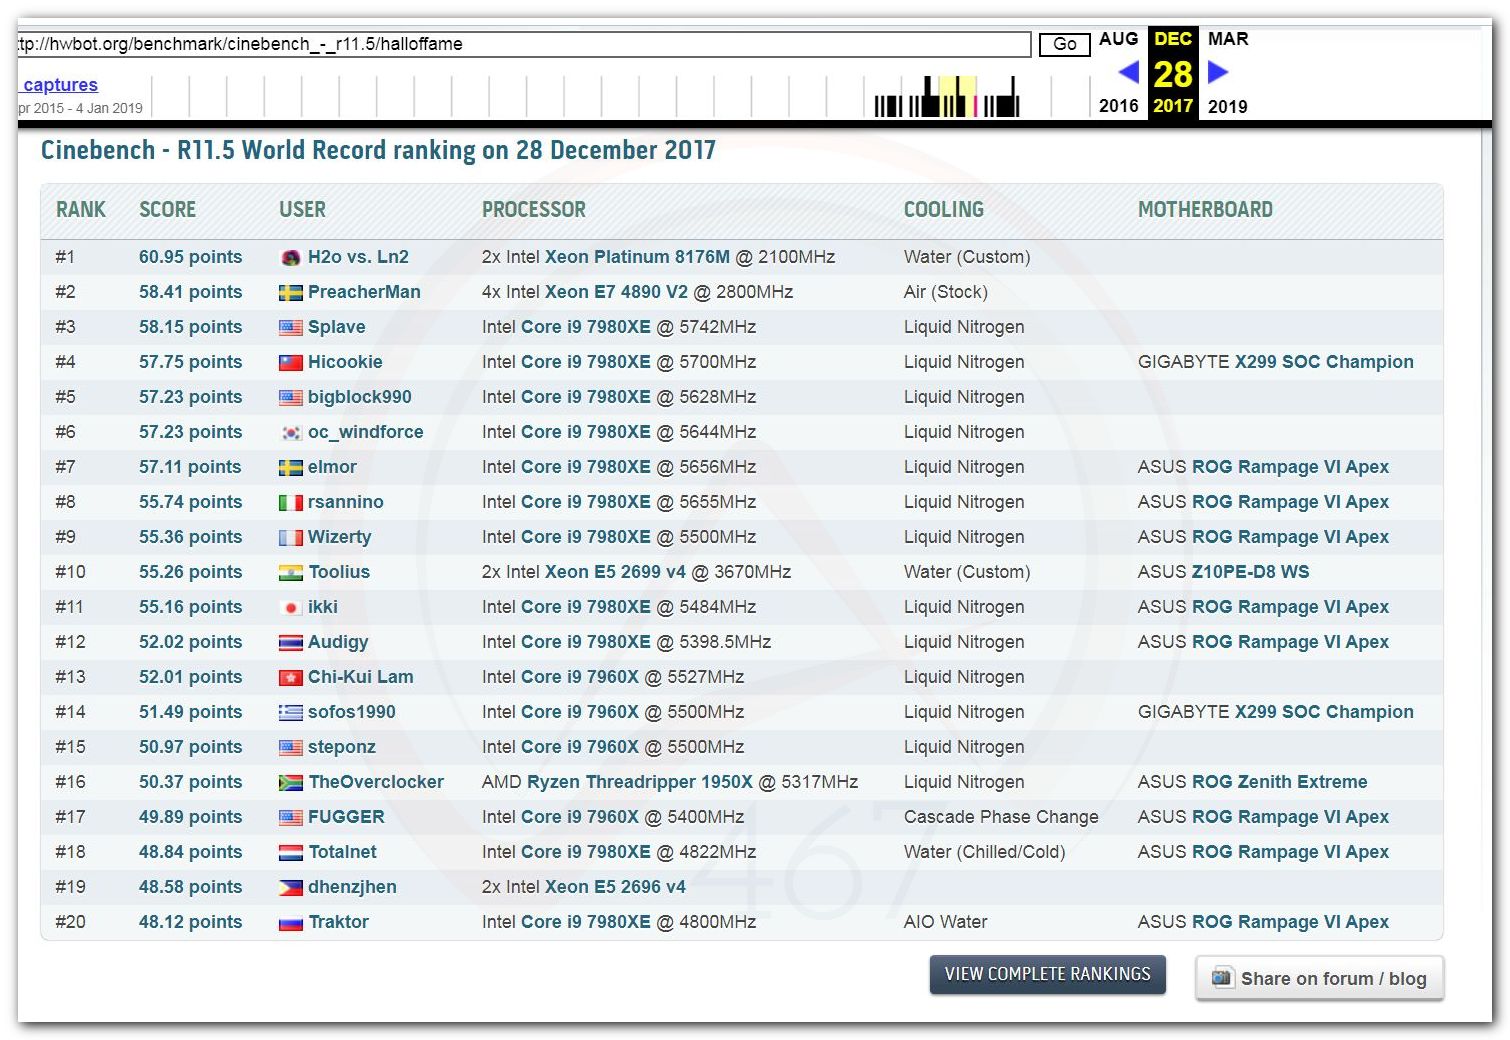Click the Swedish flag next to PreacherMan
Screen dimensions: 1510x1040
[x=290, y=293]
